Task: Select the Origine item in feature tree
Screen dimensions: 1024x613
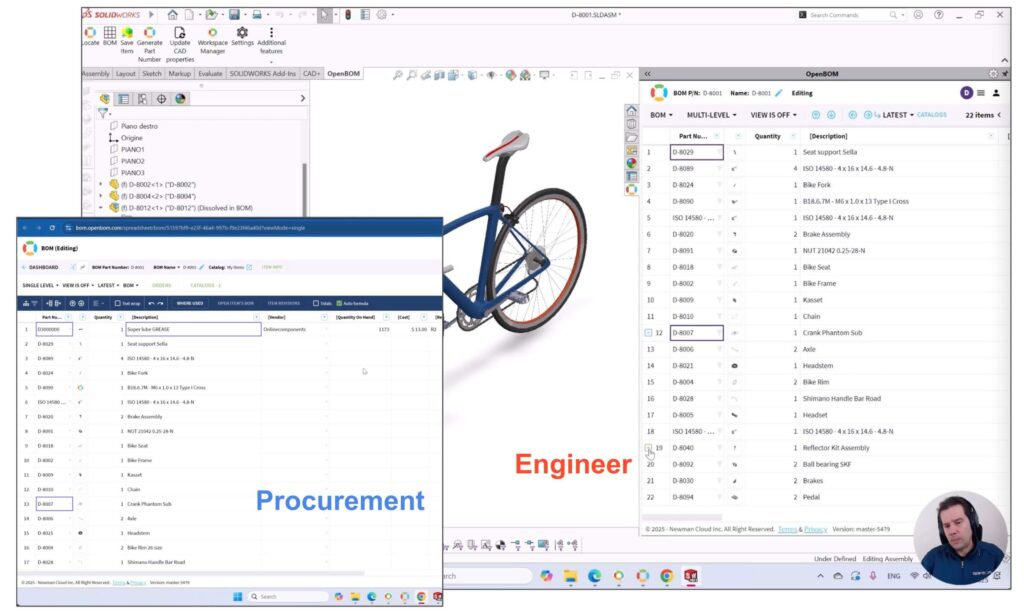Action: click(131, 138)
